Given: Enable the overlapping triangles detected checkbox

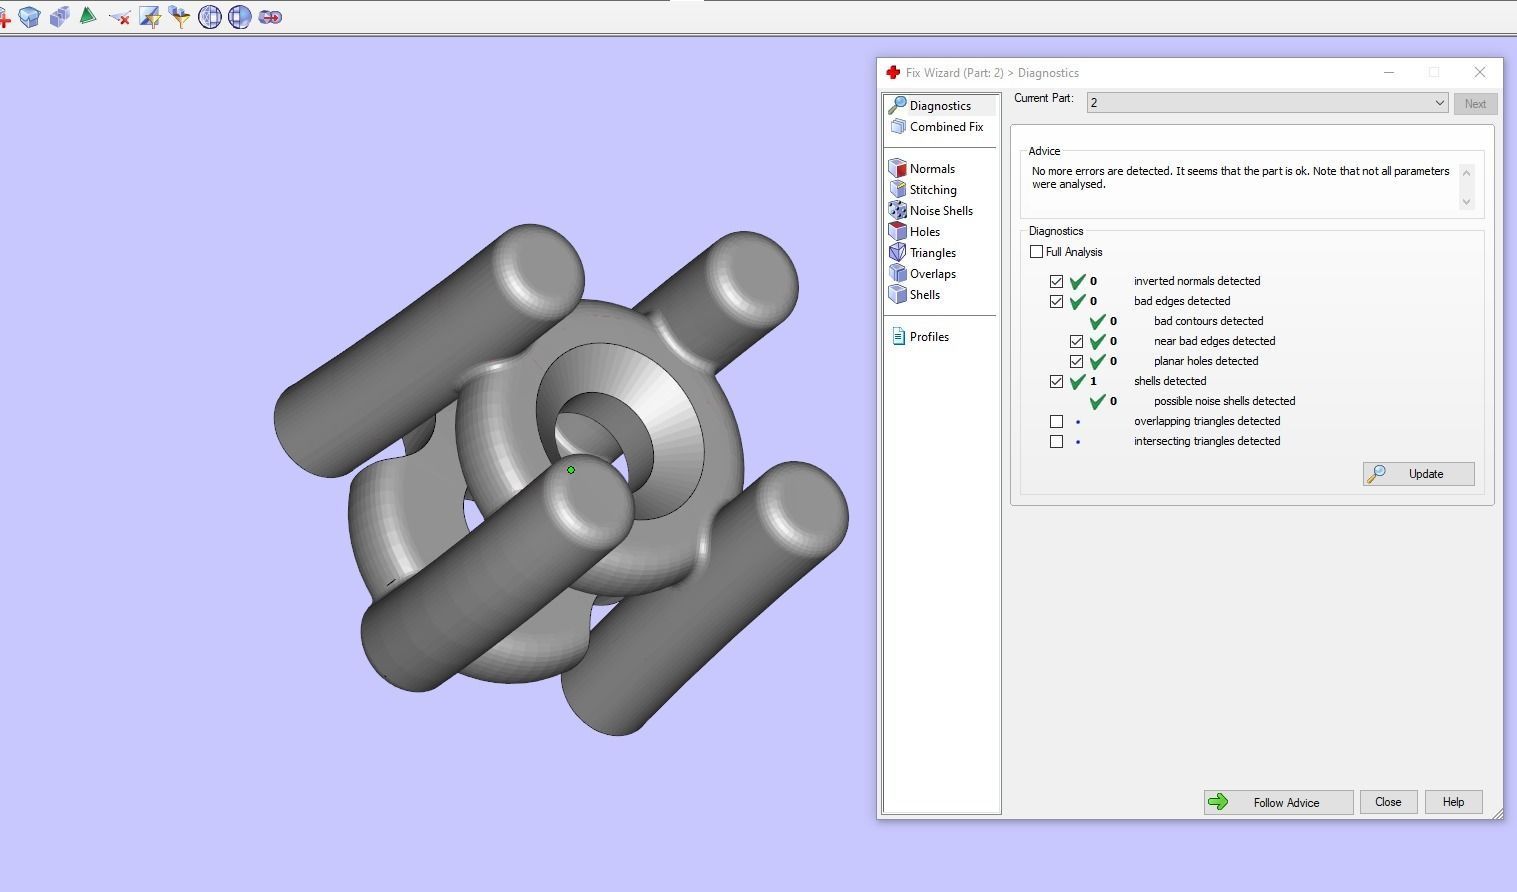Looking at the screenshot, I should (1056, 421).
